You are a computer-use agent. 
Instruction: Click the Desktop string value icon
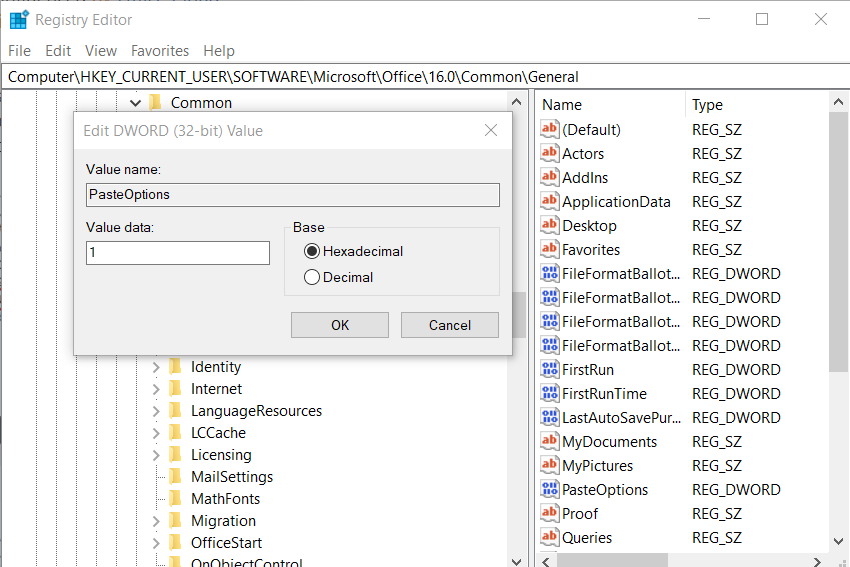(x=549, y=225)
